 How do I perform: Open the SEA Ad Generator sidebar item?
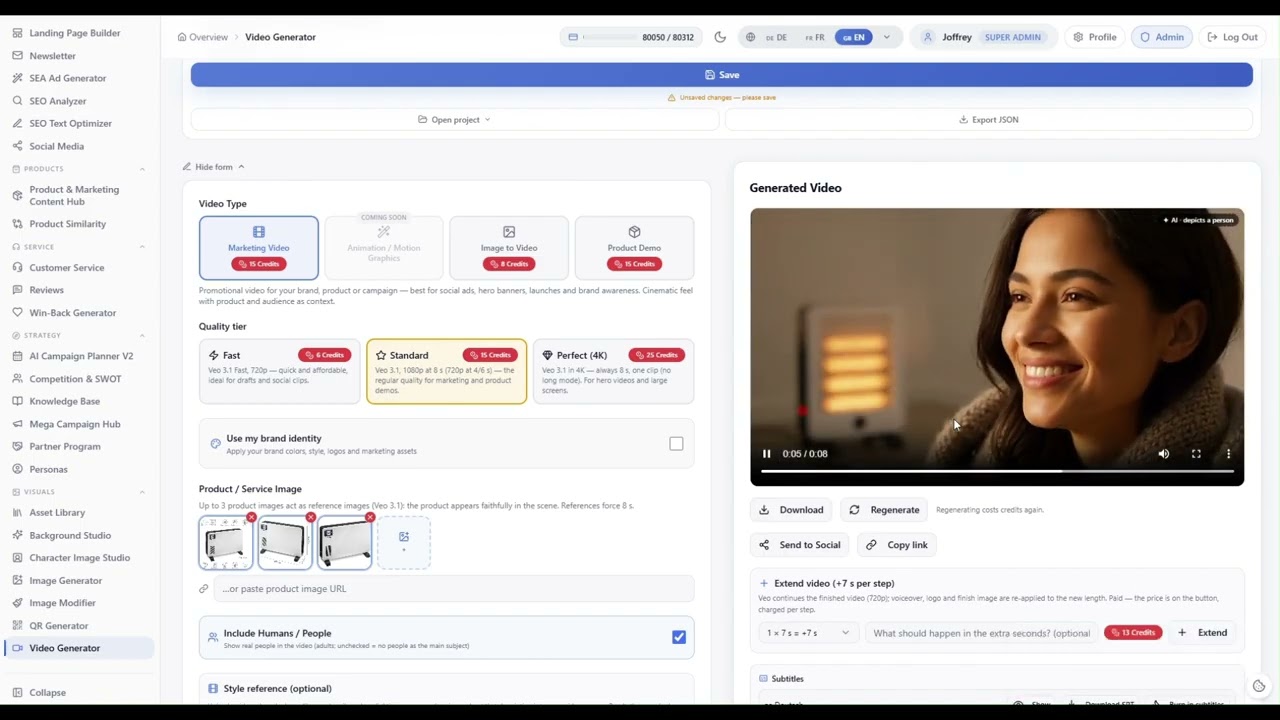(x=67, y=78)
